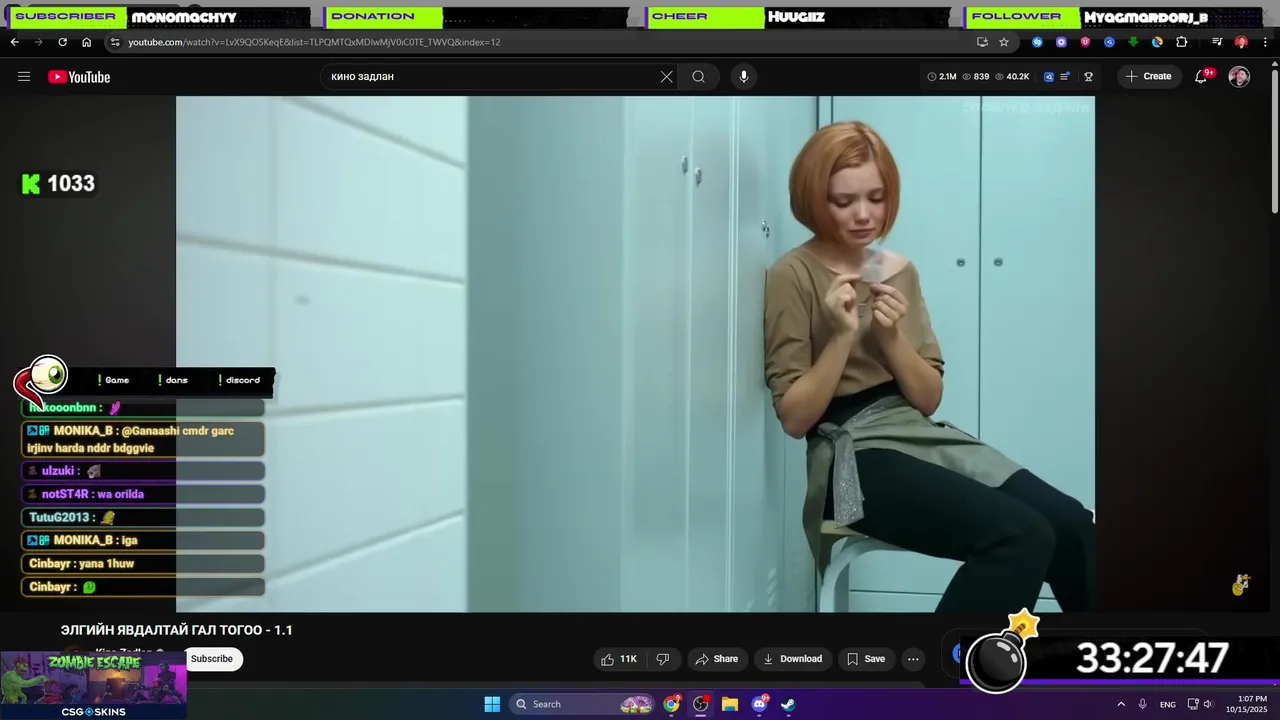Like the video with 11K thumbs up
Screen dimensions: 1280x720
[x=619, y=659]
